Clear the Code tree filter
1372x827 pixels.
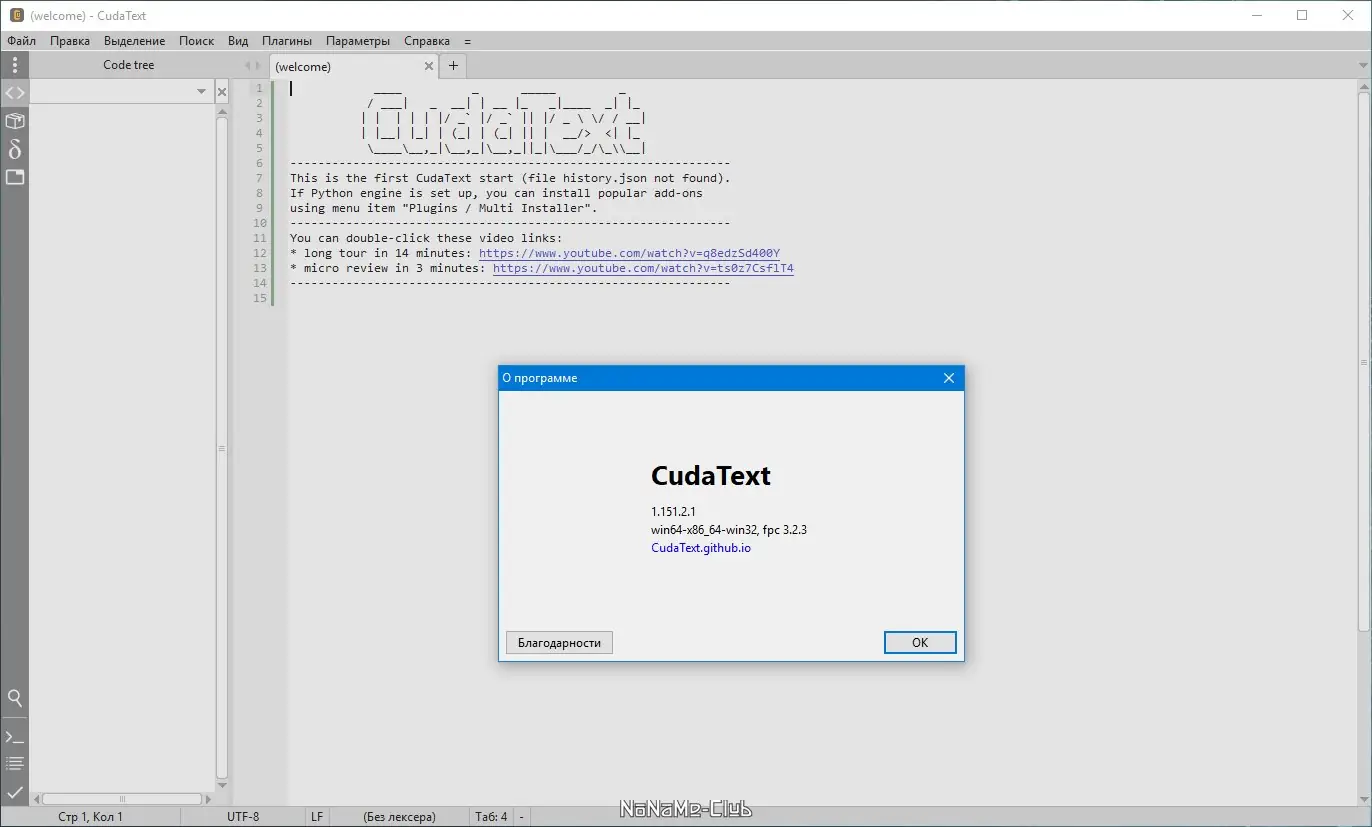[x=222, y=92]
